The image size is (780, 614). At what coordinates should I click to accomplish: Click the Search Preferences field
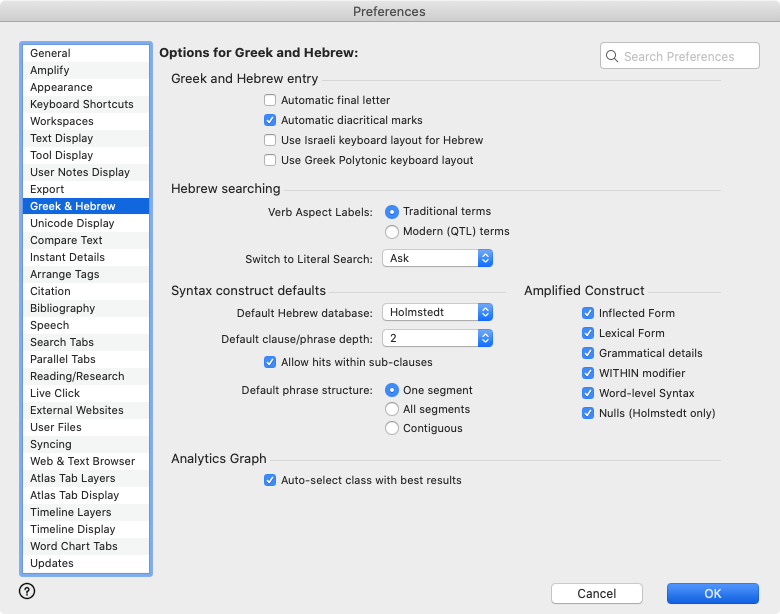click(x=688, y=57)
